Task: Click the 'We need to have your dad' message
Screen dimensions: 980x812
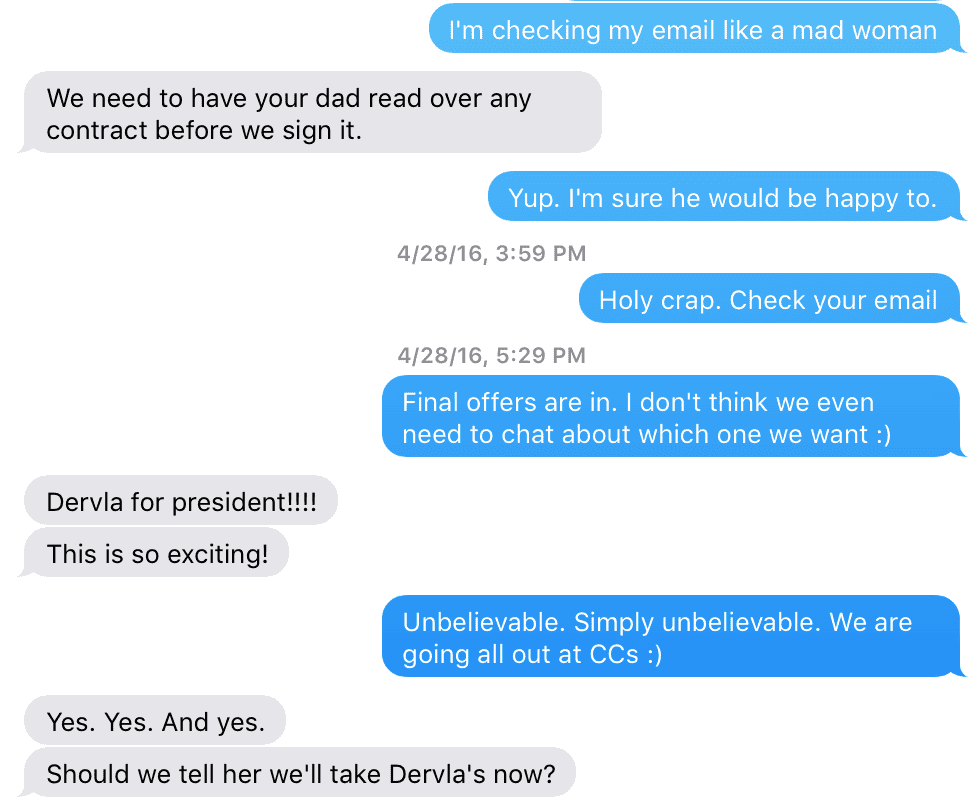Action: 312,113
